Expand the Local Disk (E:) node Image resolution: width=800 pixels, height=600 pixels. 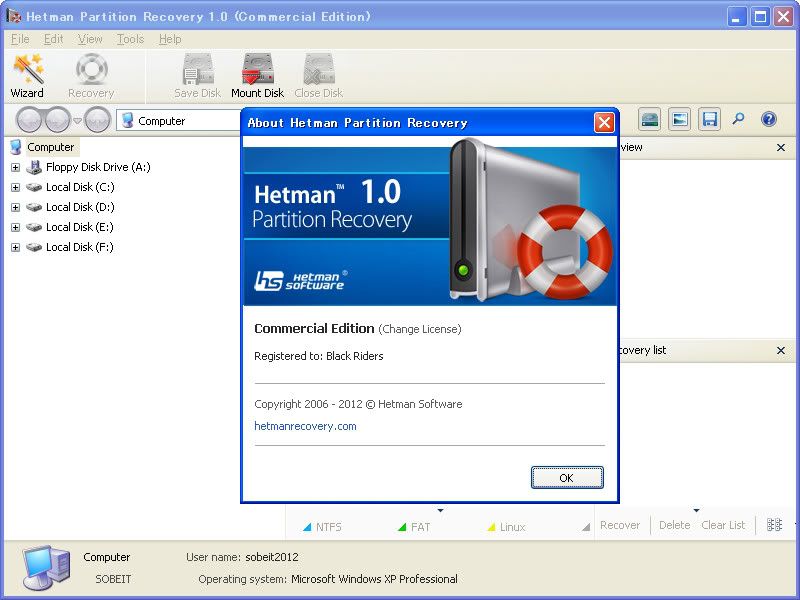pyautogui.click(x=15, y=227)
